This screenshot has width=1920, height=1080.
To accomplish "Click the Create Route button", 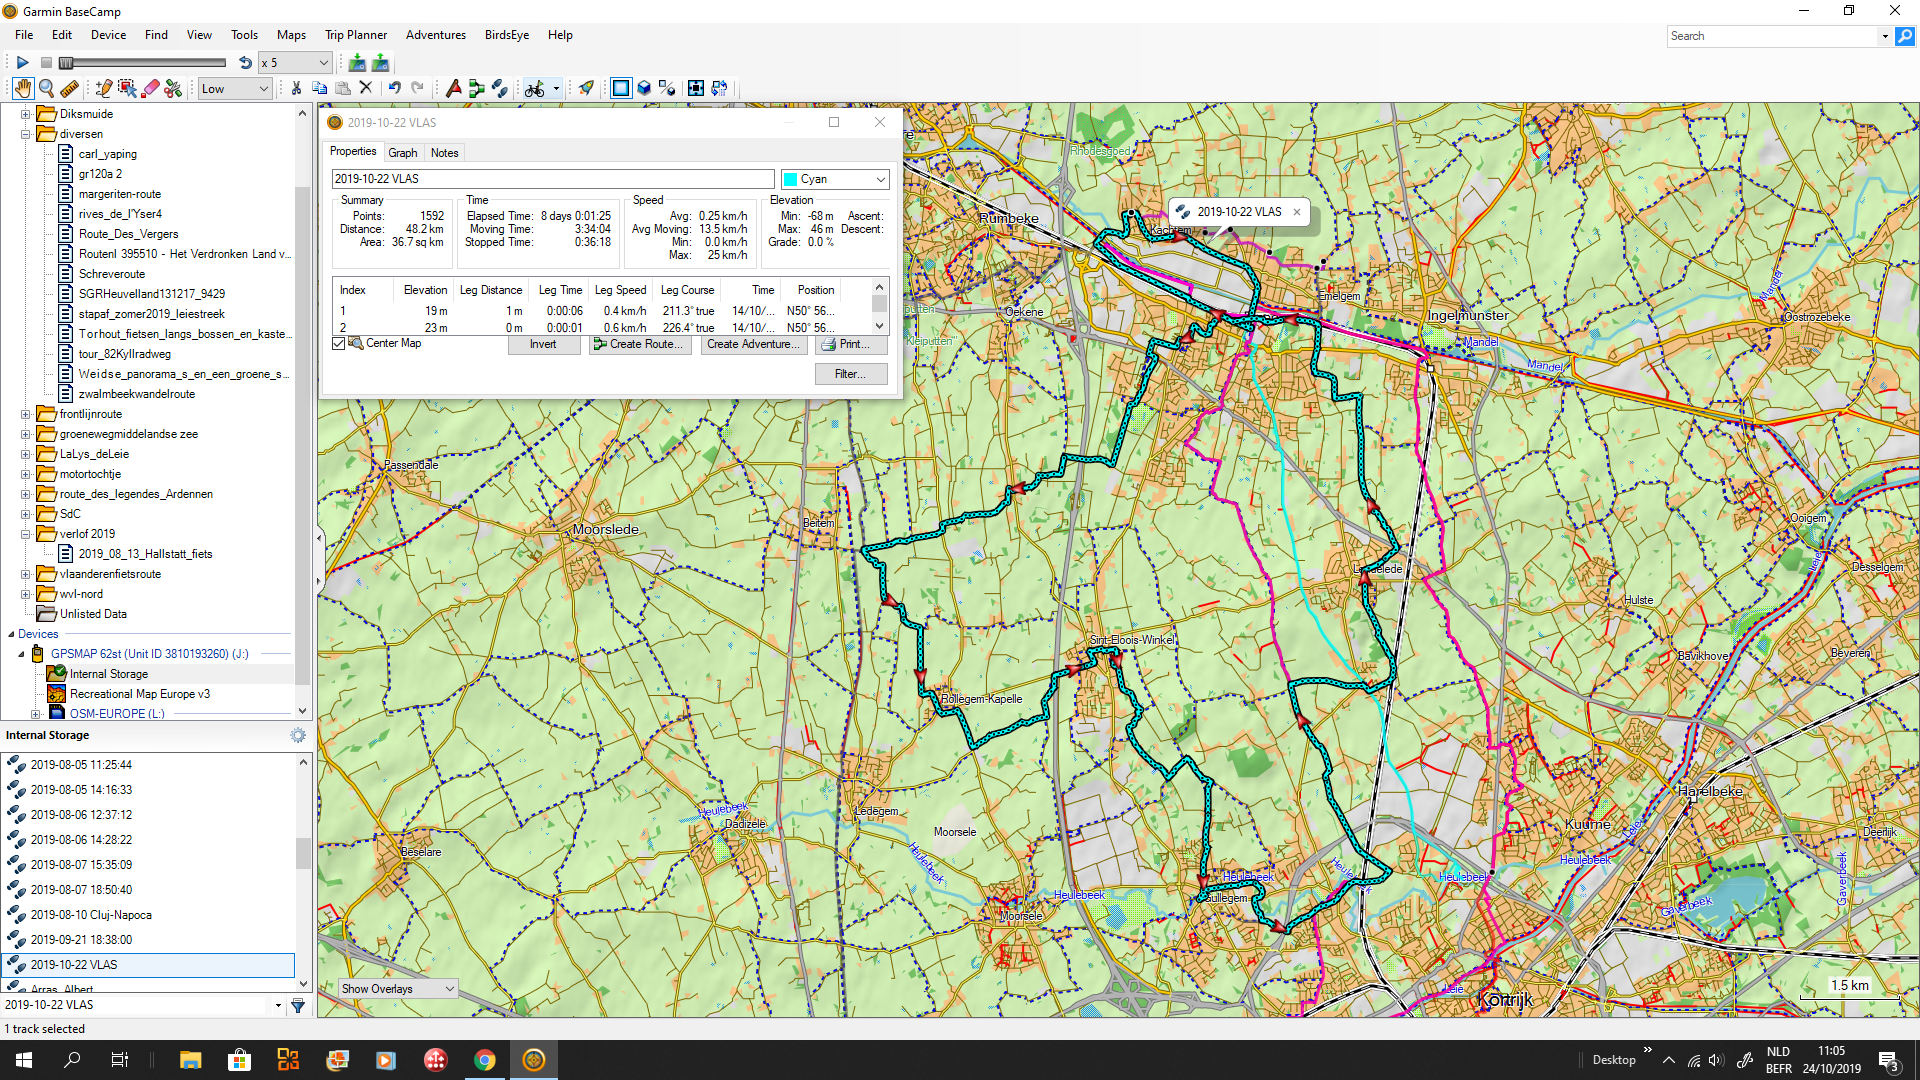I will (640, 344).
